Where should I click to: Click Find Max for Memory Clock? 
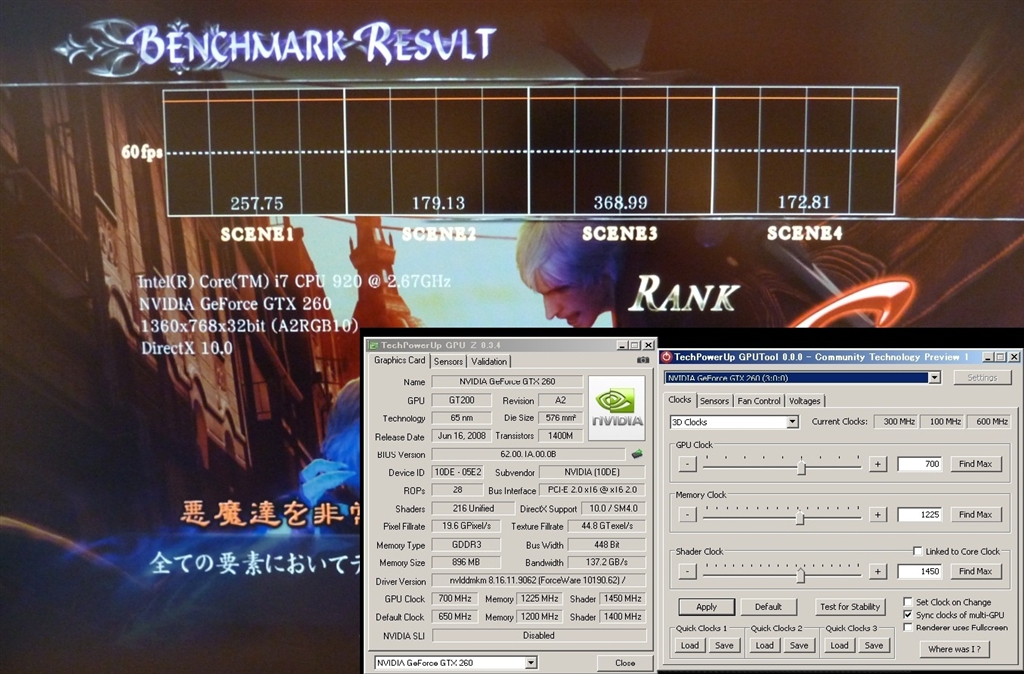tap(976, 515)
